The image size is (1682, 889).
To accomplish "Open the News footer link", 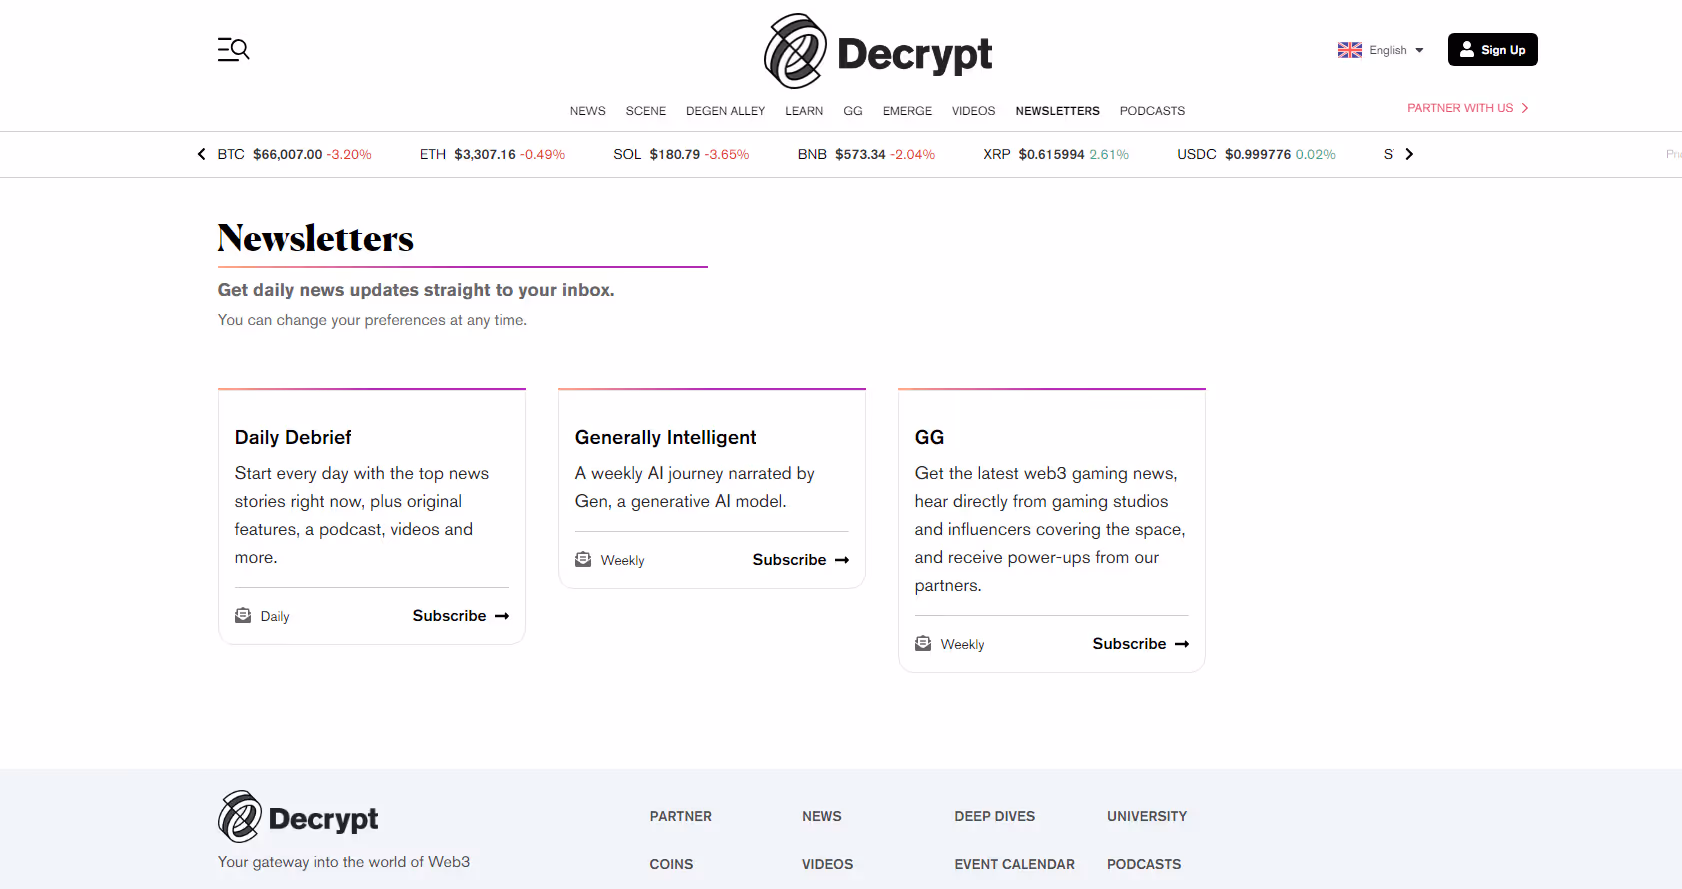I will pyautogui.click(x=822, y=817).
